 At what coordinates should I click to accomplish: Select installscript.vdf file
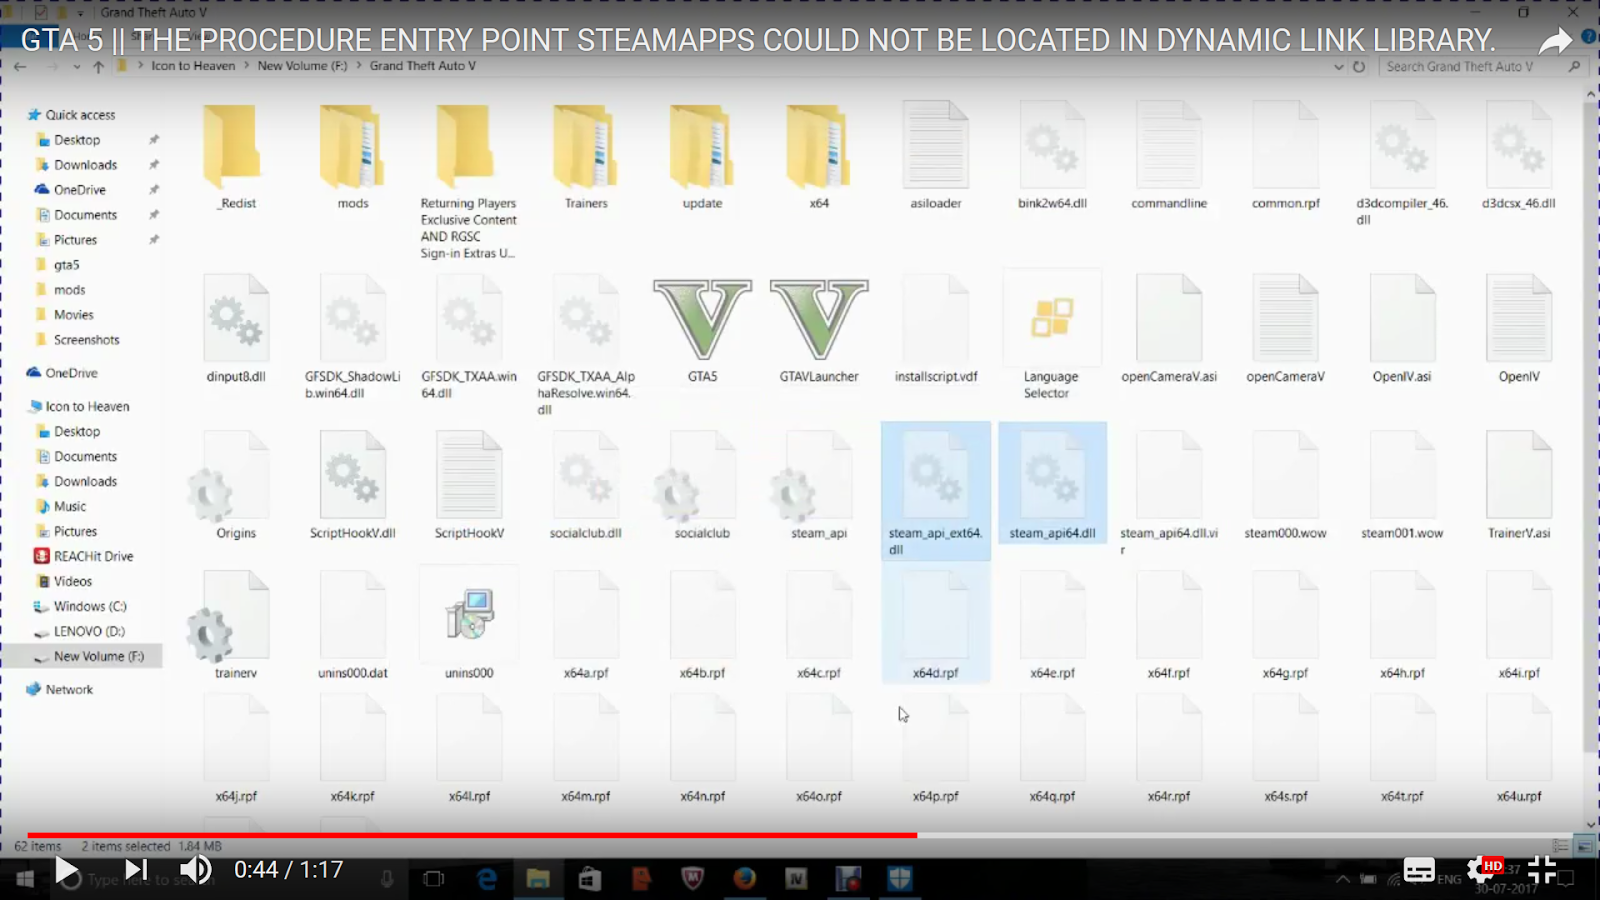pos(936,330)
